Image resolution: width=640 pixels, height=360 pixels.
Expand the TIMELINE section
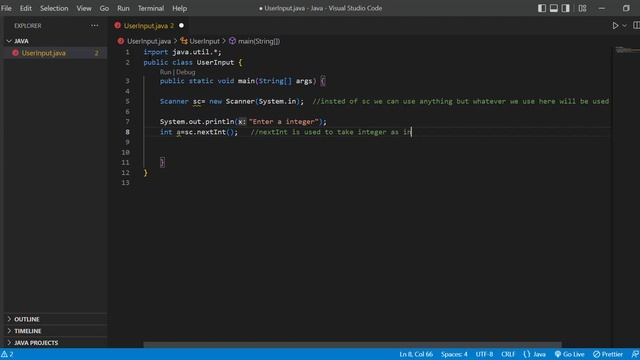55,331
